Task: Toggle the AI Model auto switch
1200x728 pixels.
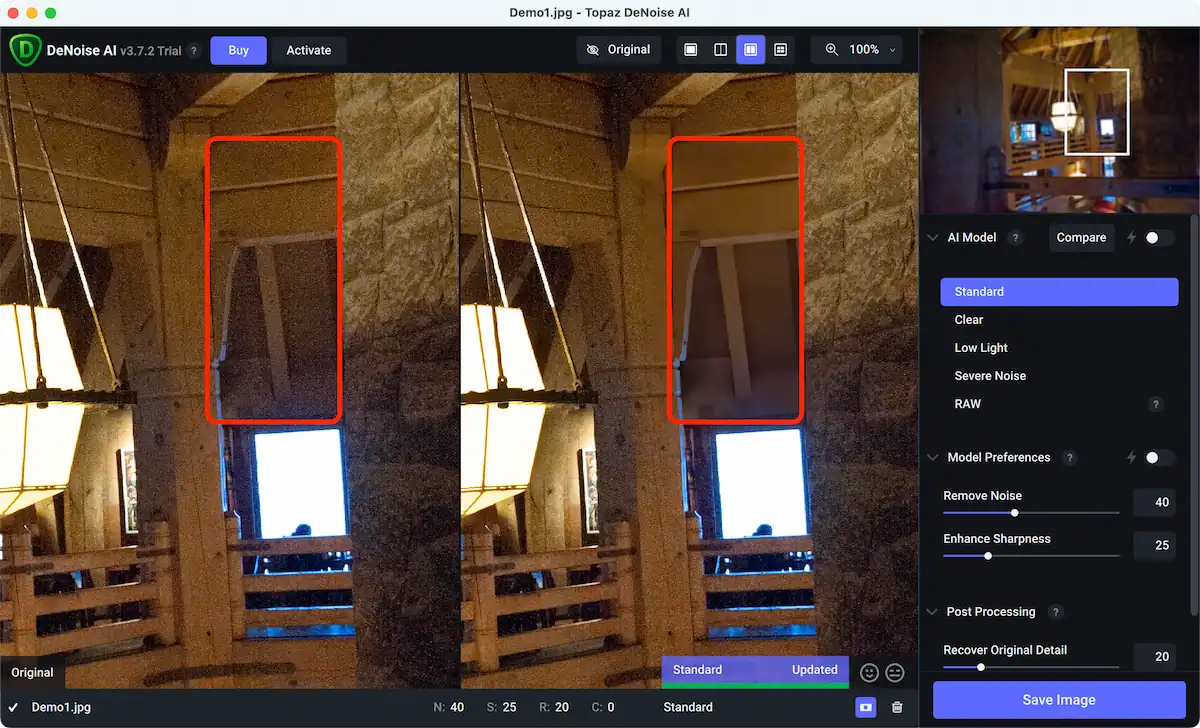Action: pos(1159,238)
